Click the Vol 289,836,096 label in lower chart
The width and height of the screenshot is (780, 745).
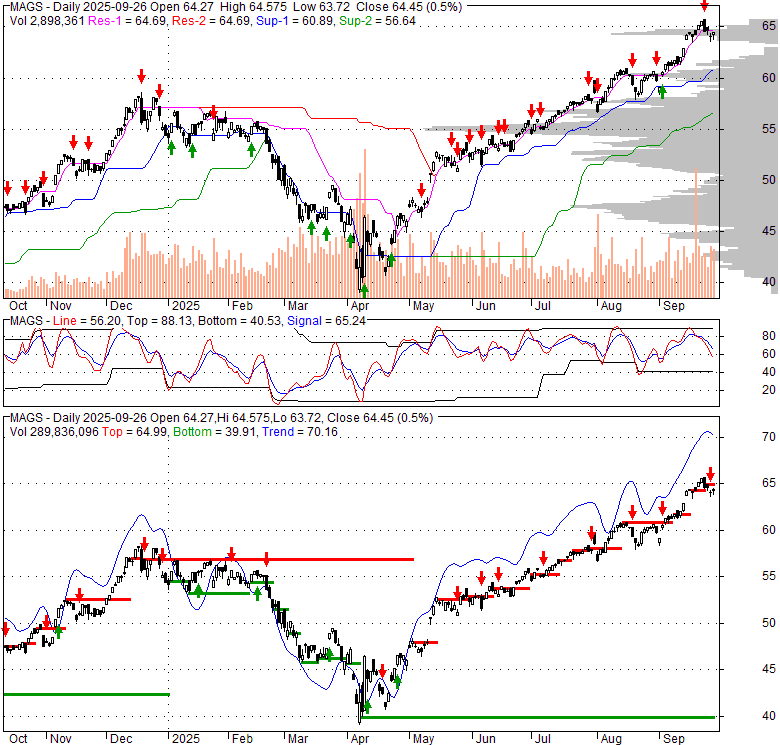pyautogui.click(x=54, y=432)
